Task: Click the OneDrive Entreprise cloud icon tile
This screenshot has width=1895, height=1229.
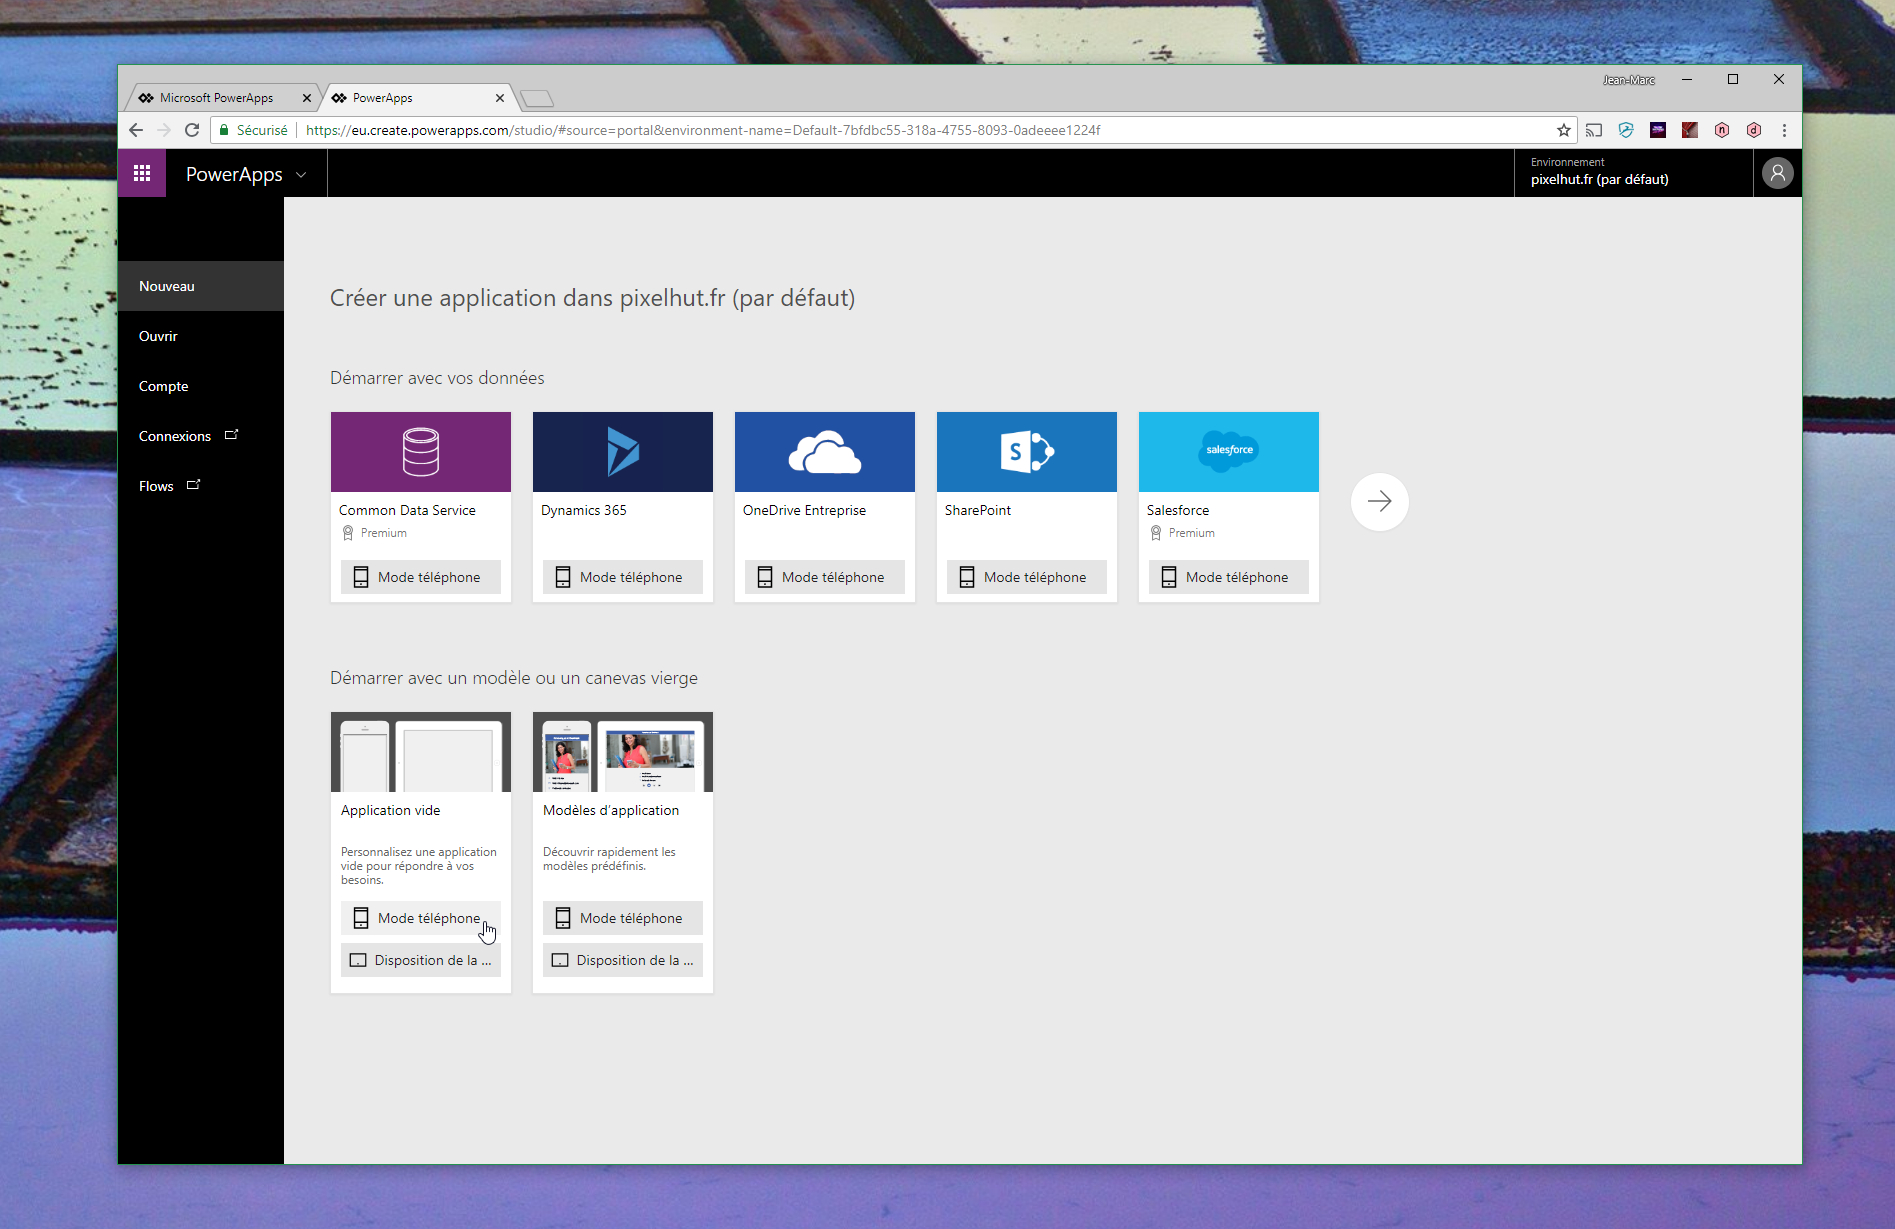Action: 825,452
